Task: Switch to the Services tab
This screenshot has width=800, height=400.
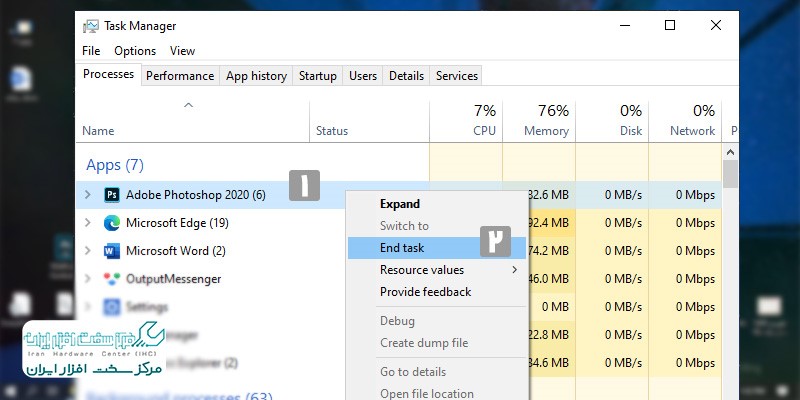Action: 457,76
